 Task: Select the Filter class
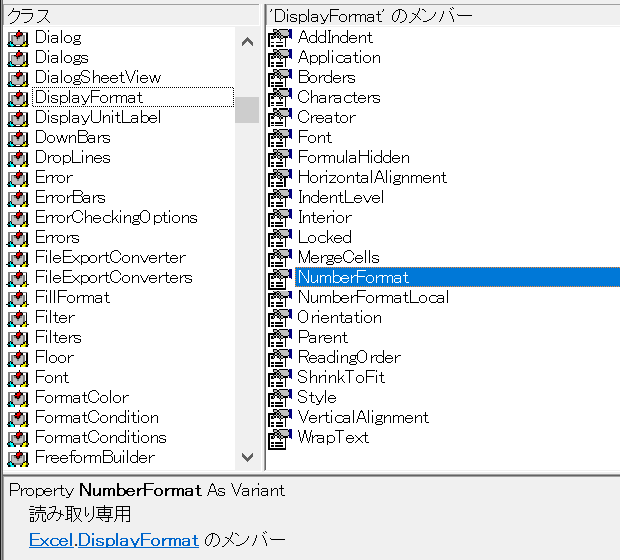tap(55, 318)
